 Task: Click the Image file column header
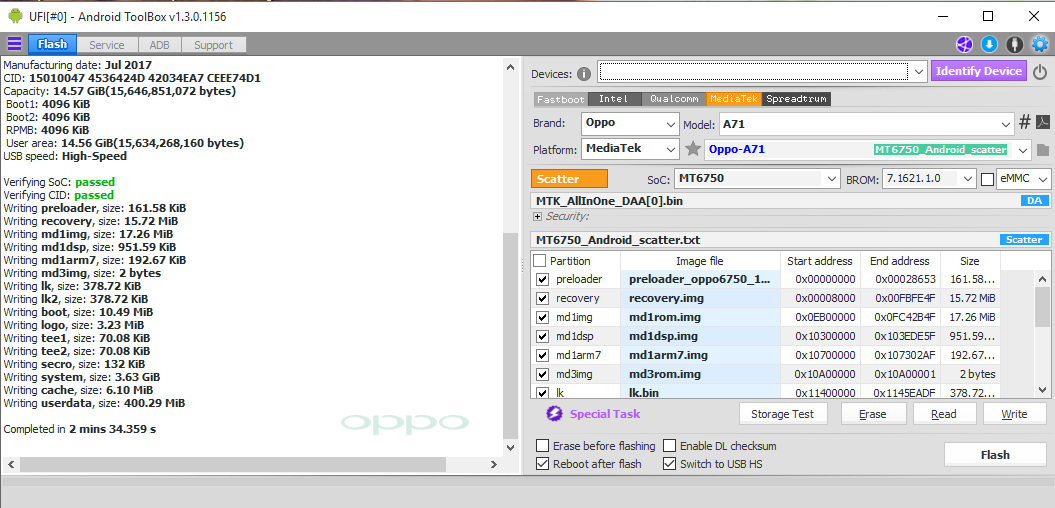coord(700,261)
